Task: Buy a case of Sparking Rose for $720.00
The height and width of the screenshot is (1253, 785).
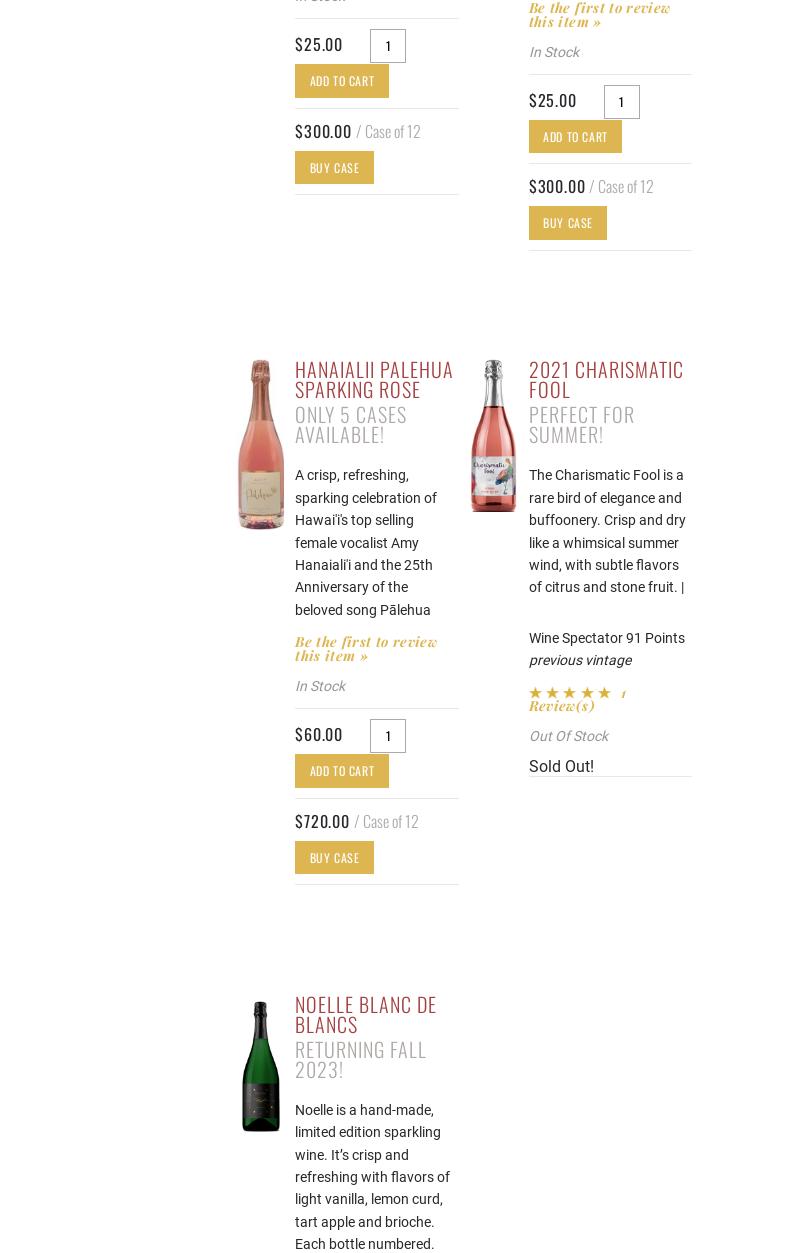Action: pyautogui.click(x=334, y=858)
